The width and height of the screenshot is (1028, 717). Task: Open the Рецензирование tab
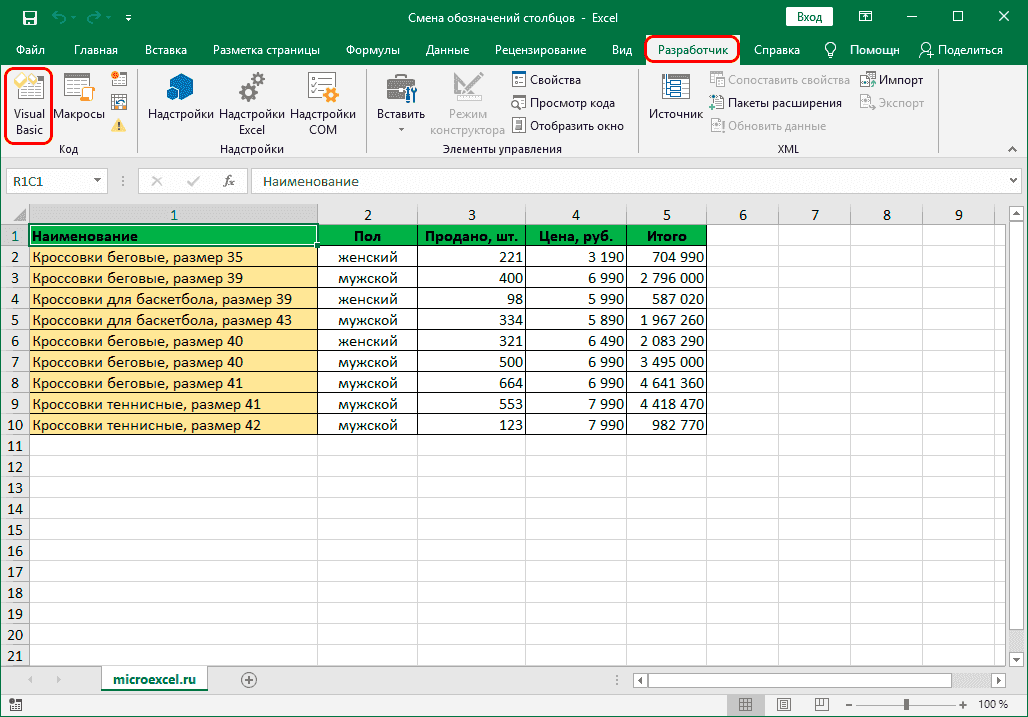coord(539,49)
